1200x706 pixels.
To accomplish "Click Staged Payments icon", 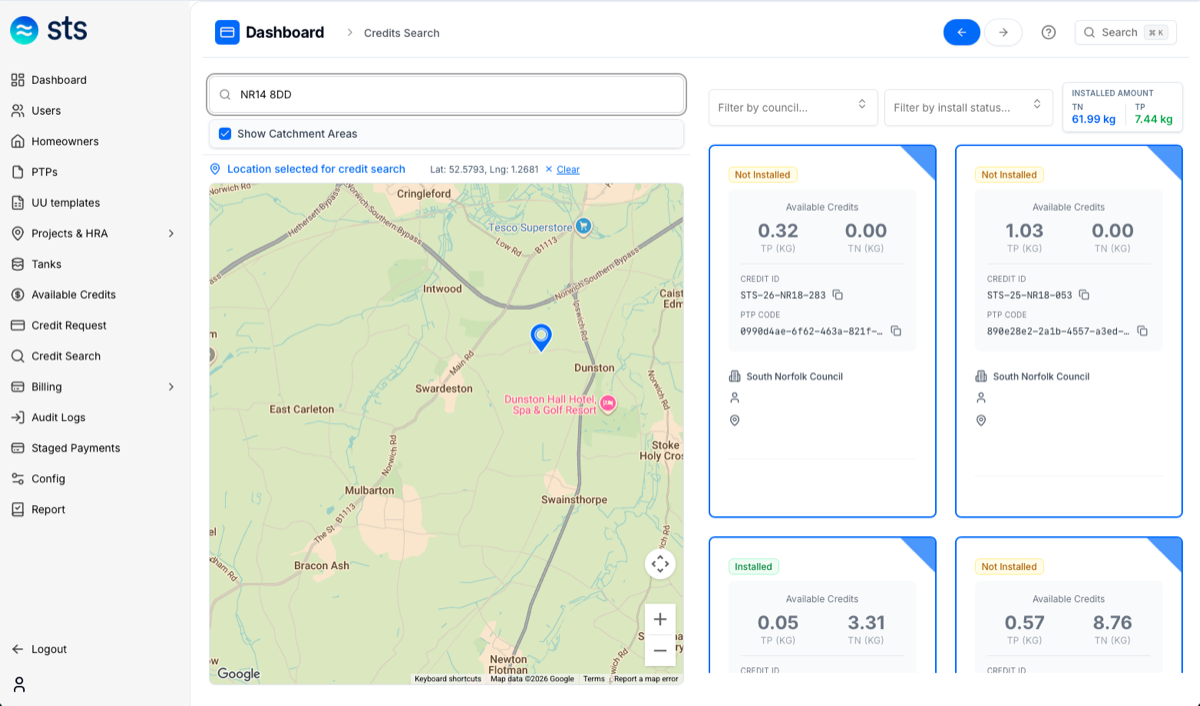I will (18, 448).
